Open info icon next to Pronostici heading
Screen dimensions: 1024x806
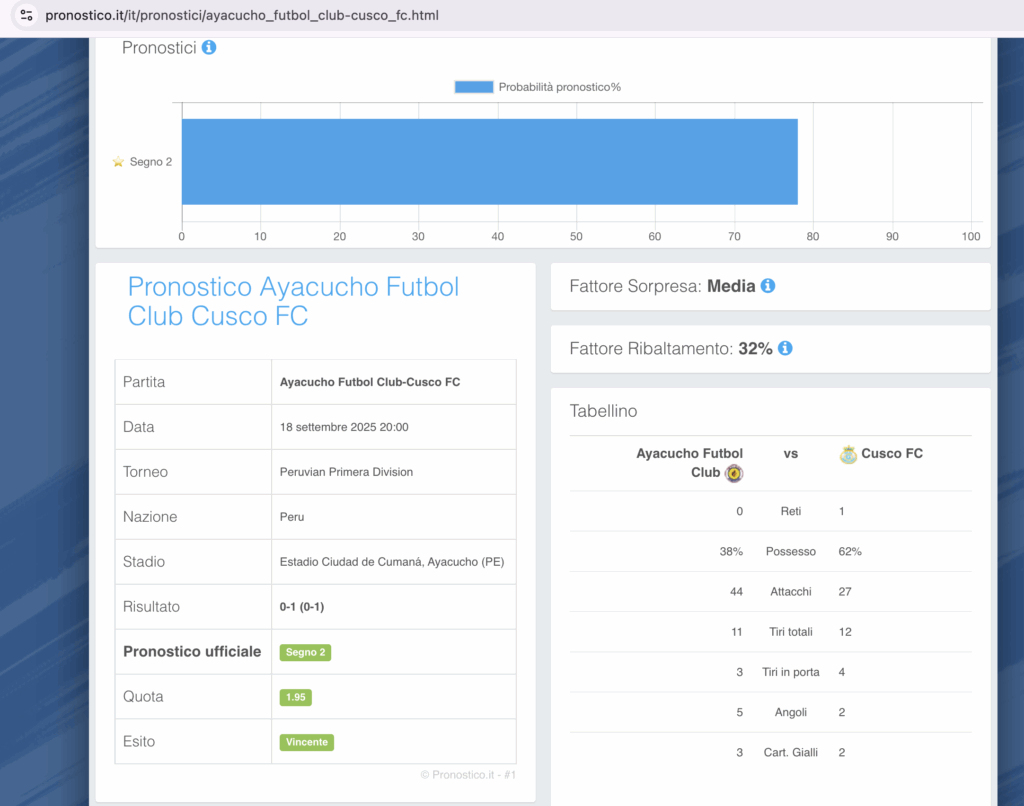(x=209, y=48)
